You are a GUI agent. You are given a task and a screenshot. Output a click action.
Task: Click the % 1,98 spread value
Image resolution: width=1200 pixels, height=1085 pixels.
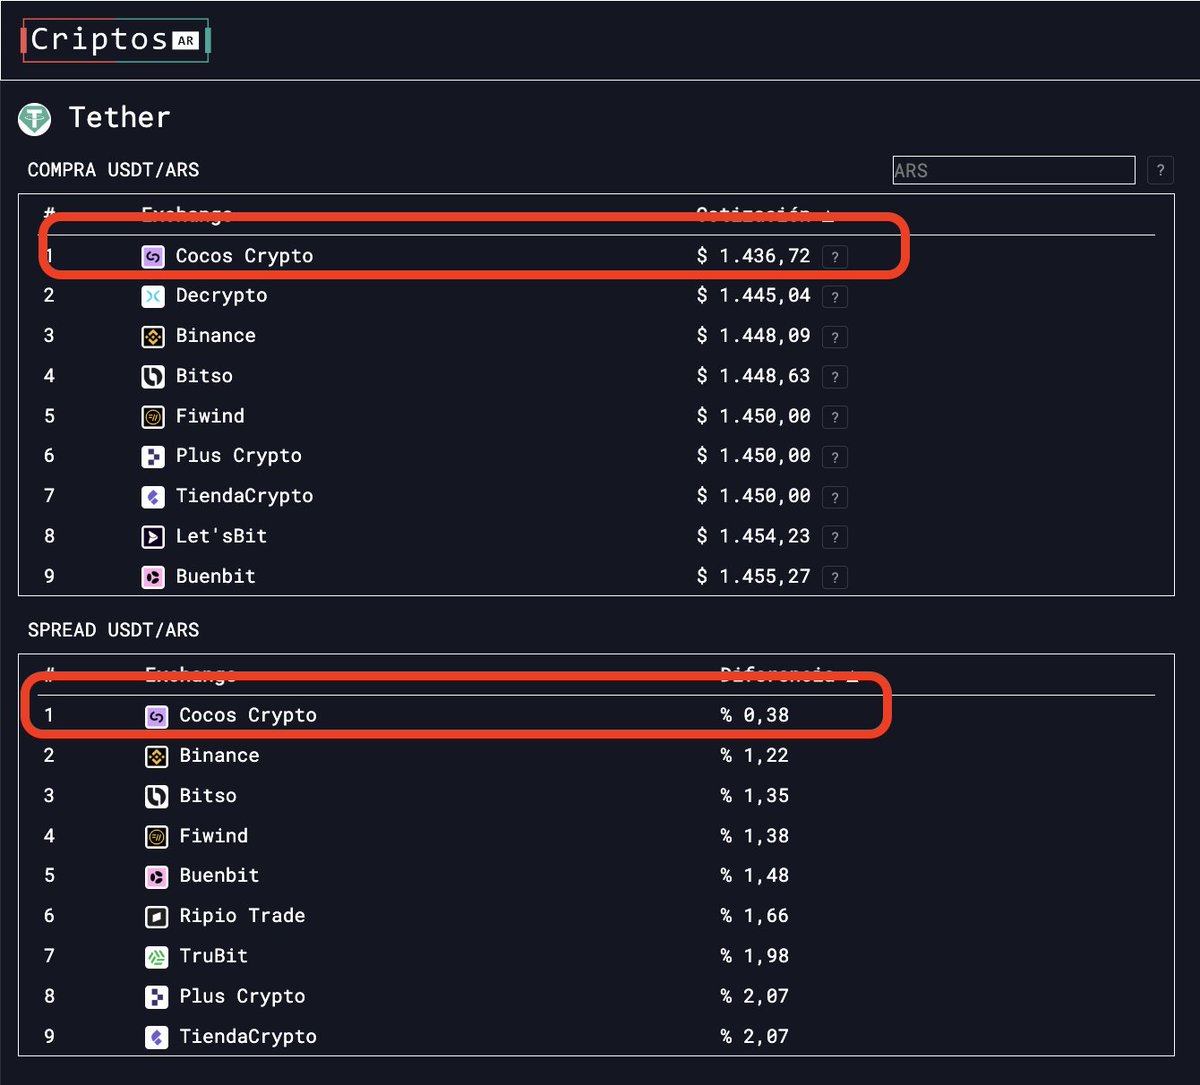click(755, 956)
